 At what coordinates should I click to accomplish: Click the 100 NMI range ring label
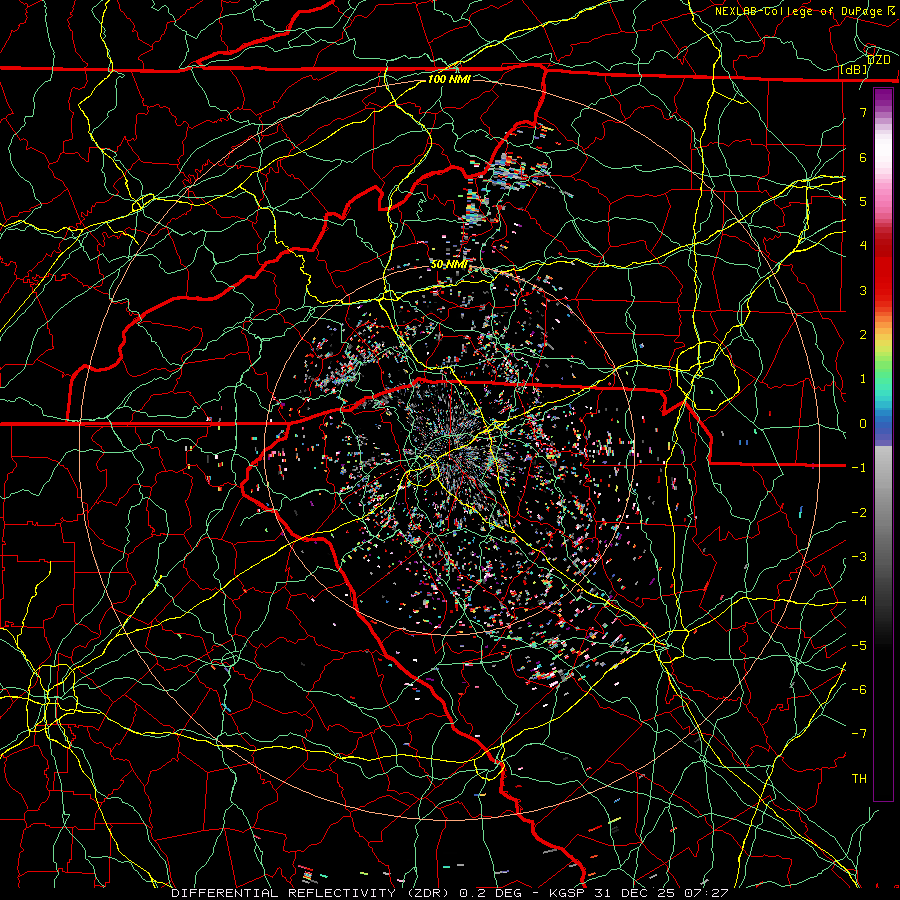pyautogui.click(x=449, y=79)
